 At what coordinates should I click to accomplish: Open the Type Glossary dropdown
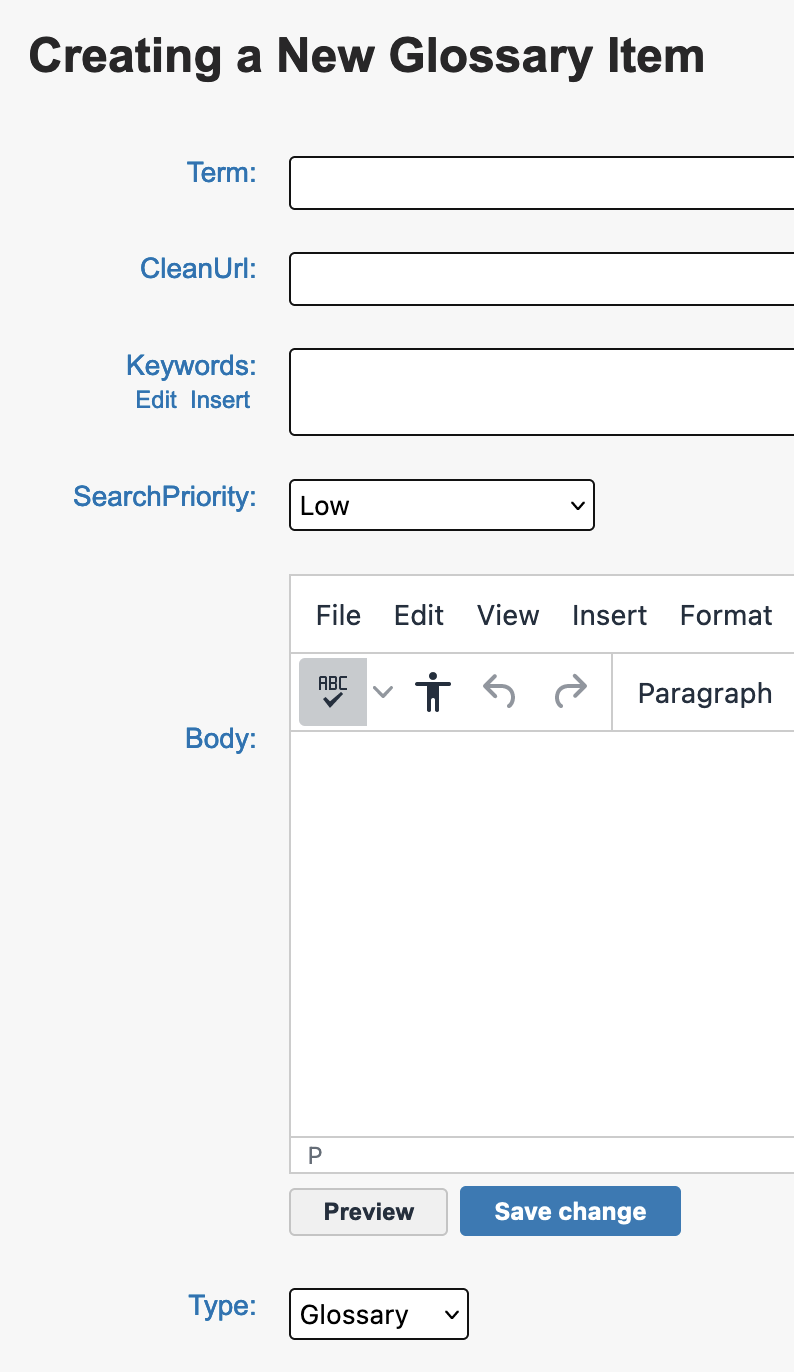coord(379,1314)
